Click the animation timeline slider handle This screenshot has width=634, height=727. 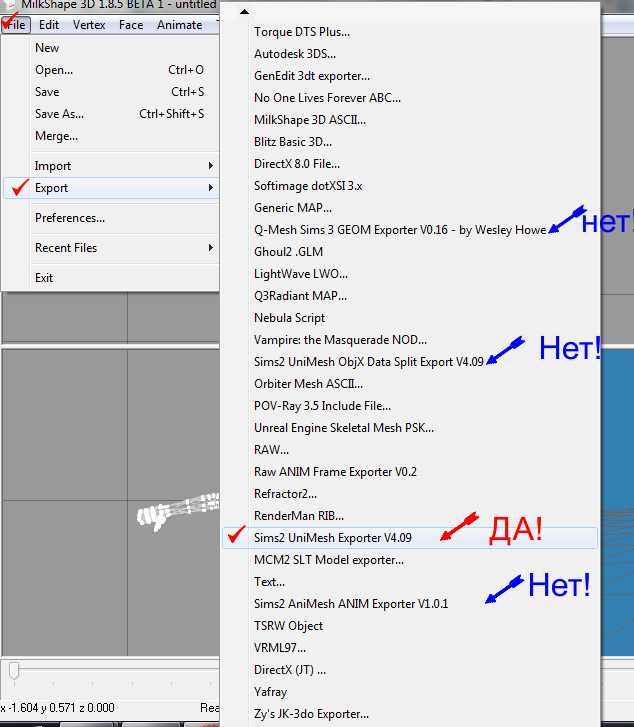pos(14,671)
